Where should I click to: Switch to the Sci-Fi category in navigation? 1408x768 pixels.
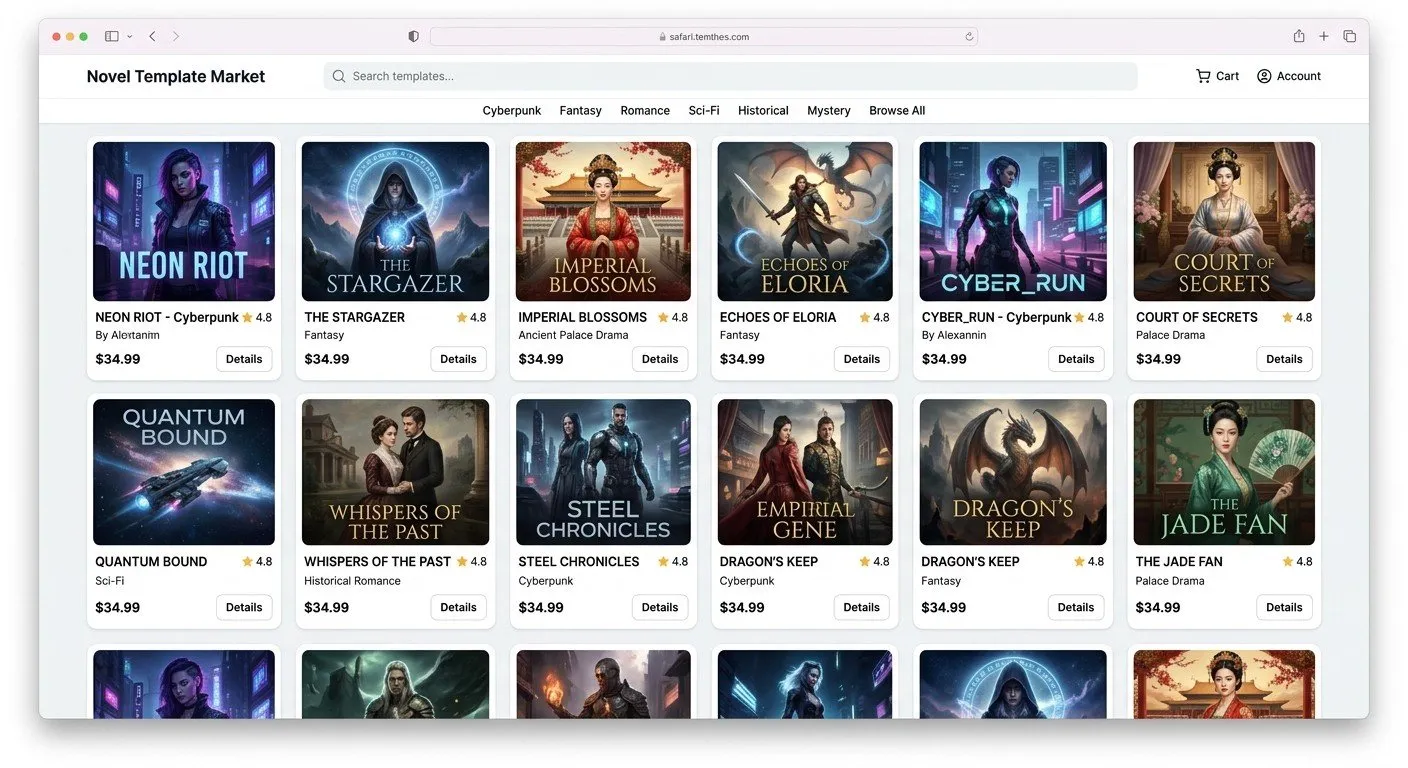704,111
